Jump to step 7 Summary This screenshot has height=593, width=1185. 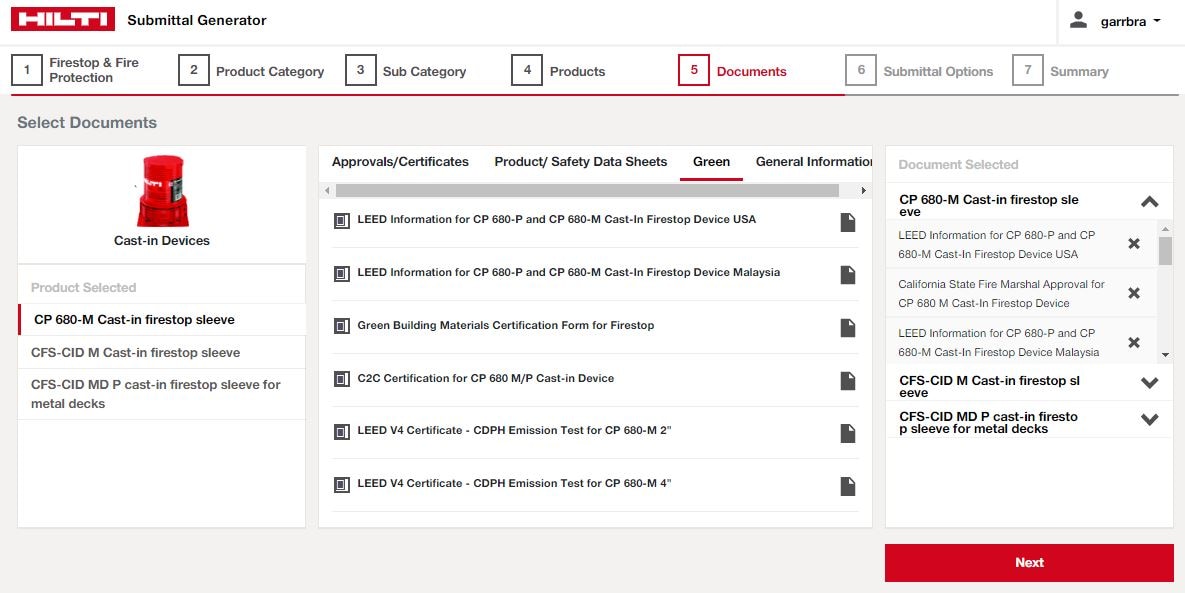click(1061, 70)
